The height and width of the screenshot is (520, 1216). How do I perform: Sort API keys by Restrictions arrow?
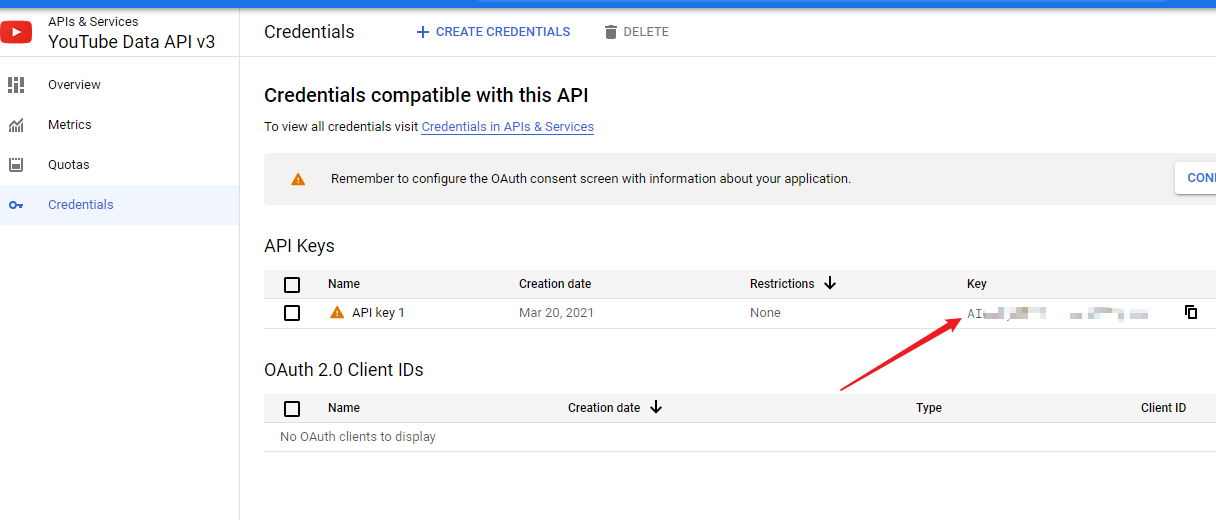pos(830,283)
